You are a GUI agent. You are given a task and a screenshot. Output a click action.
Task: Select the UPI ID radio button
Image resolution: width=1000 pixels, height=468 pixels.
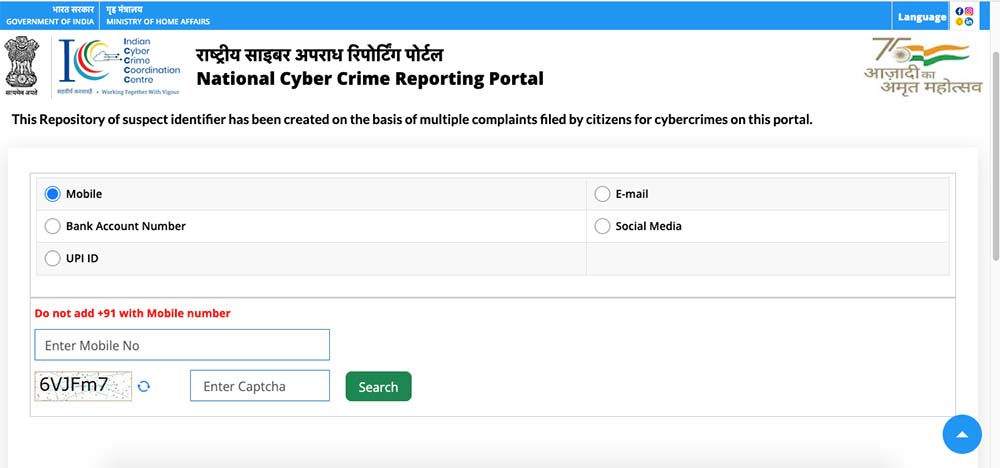[x=52, y=259]
